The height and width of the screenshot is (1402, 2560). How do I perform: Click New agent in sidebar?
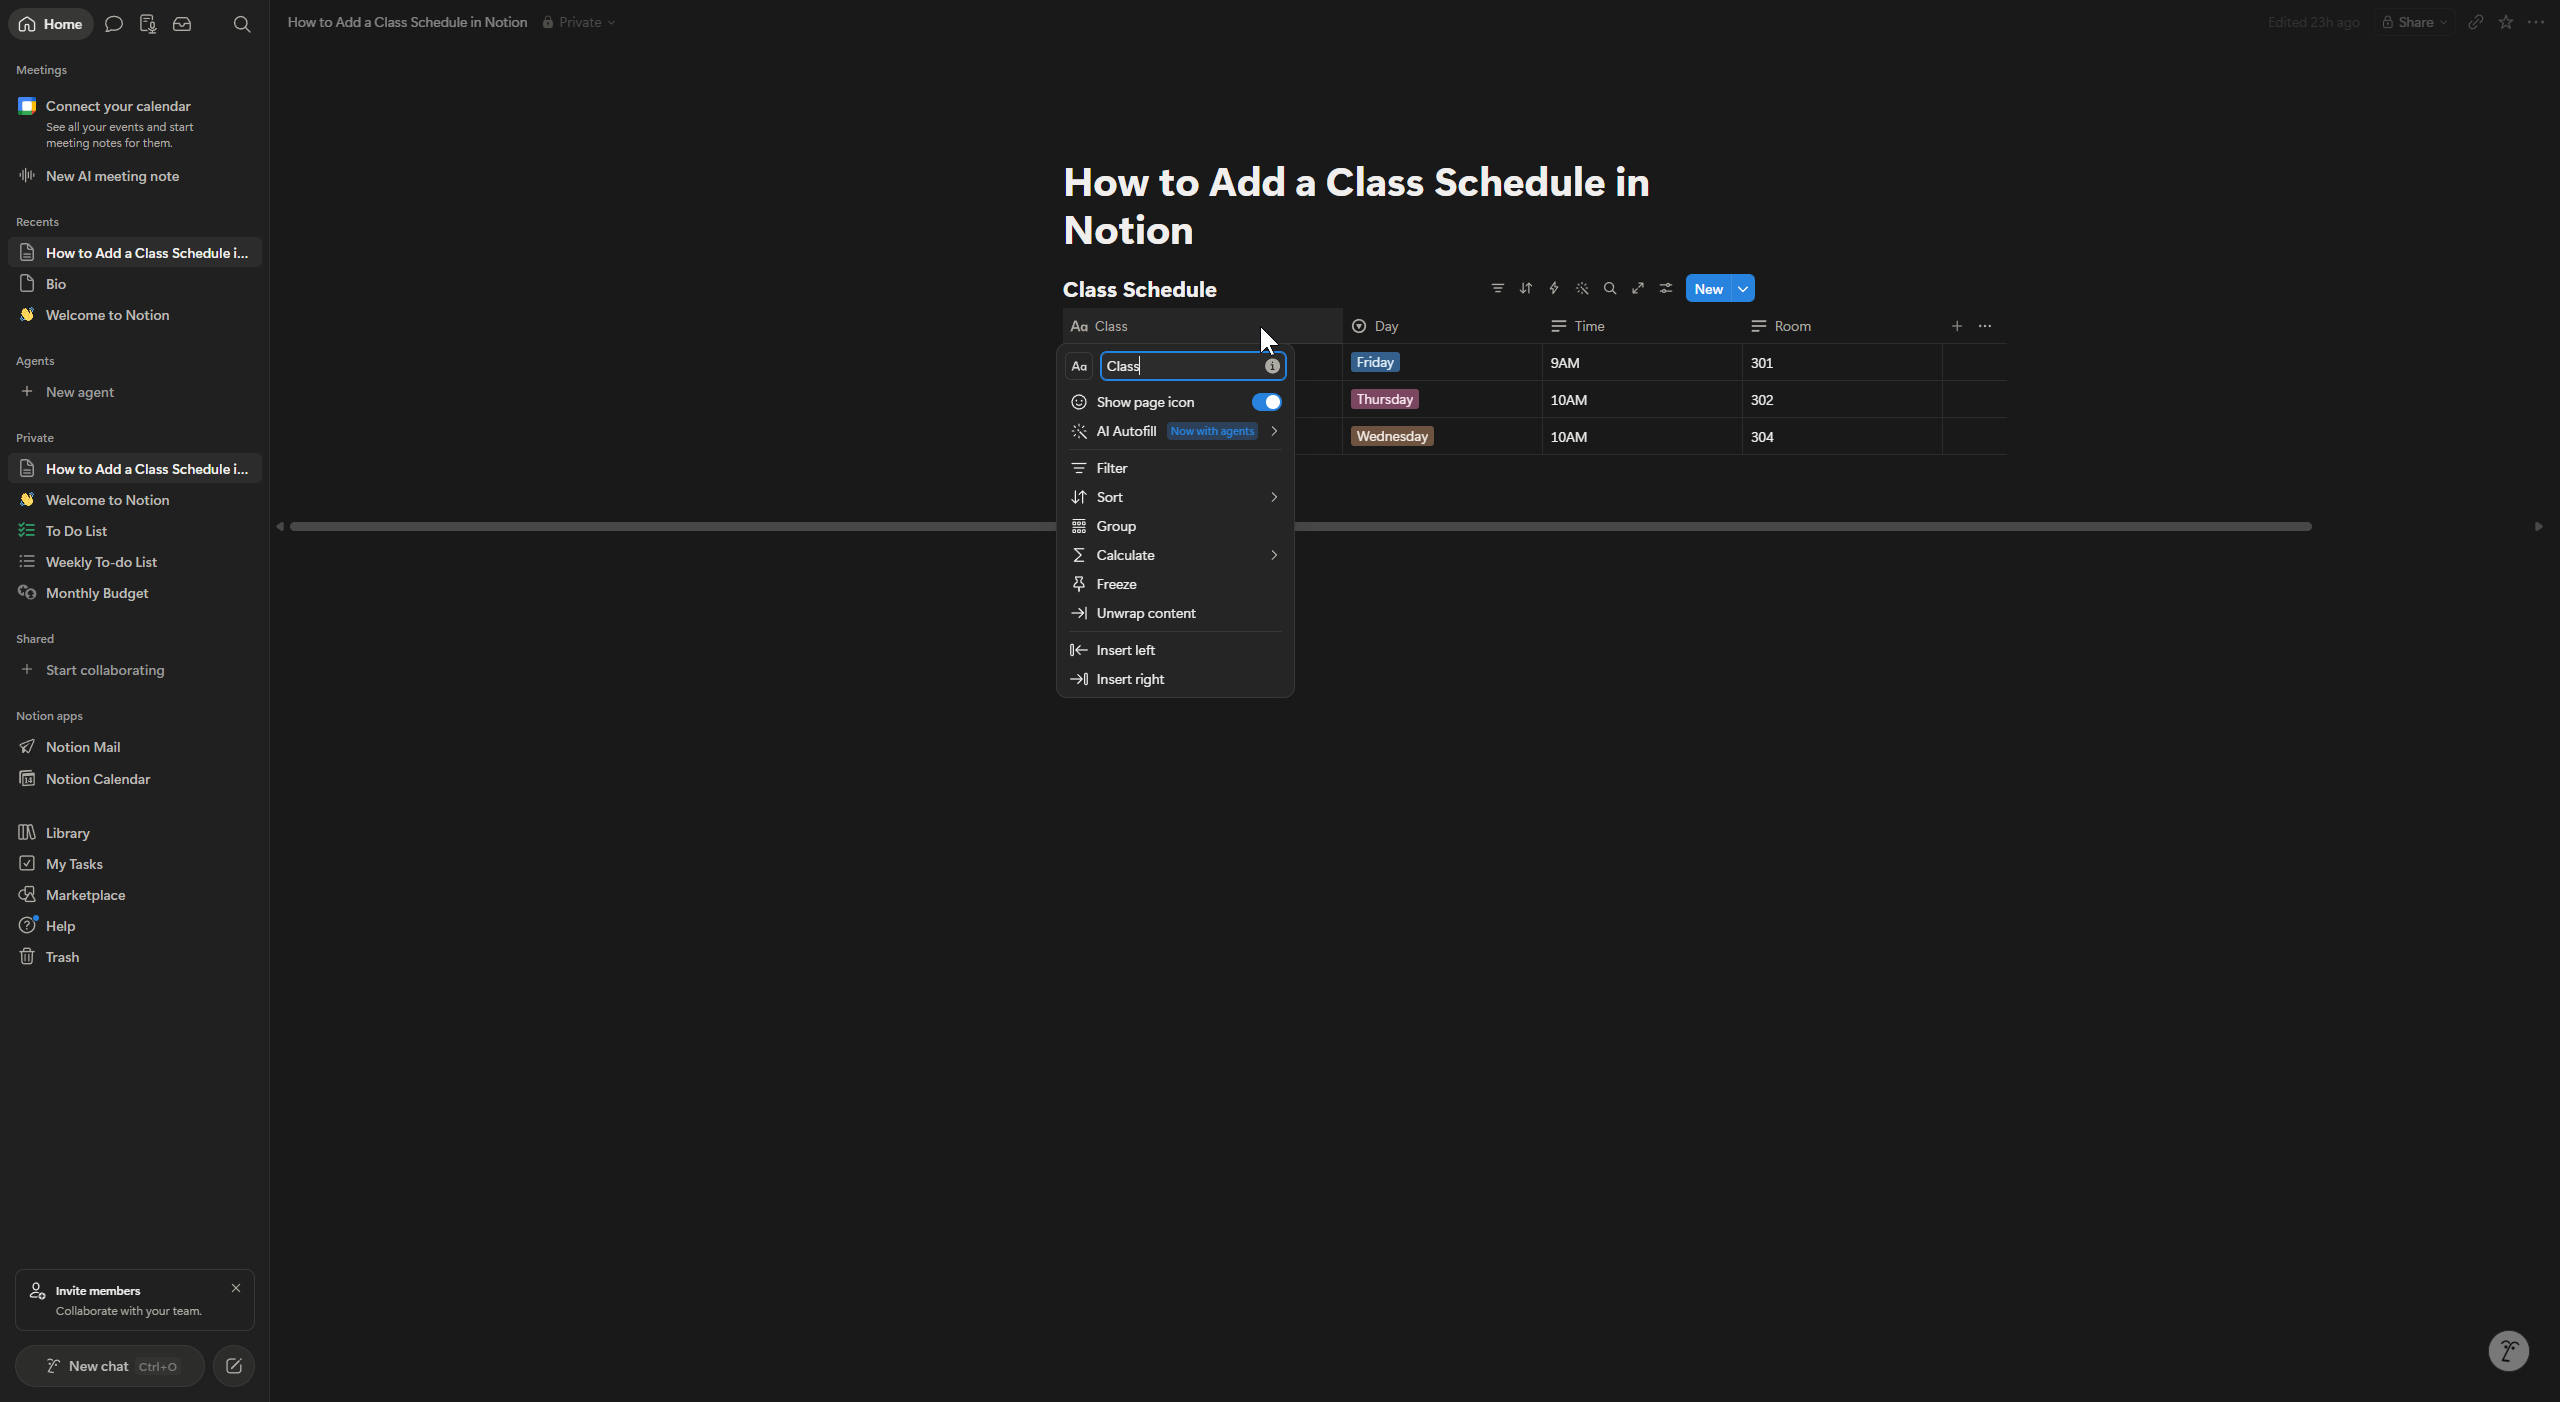point(134,392)
